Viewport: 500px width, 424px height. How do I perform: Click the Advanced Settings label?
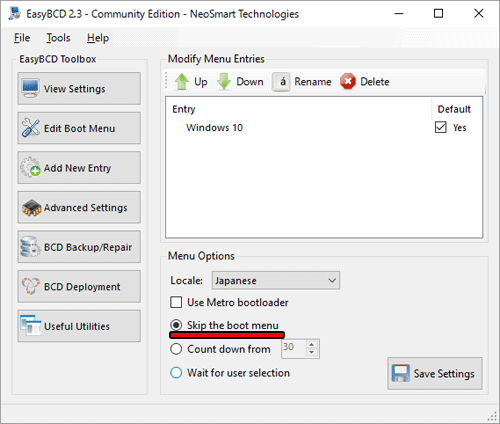pos(86,208)
